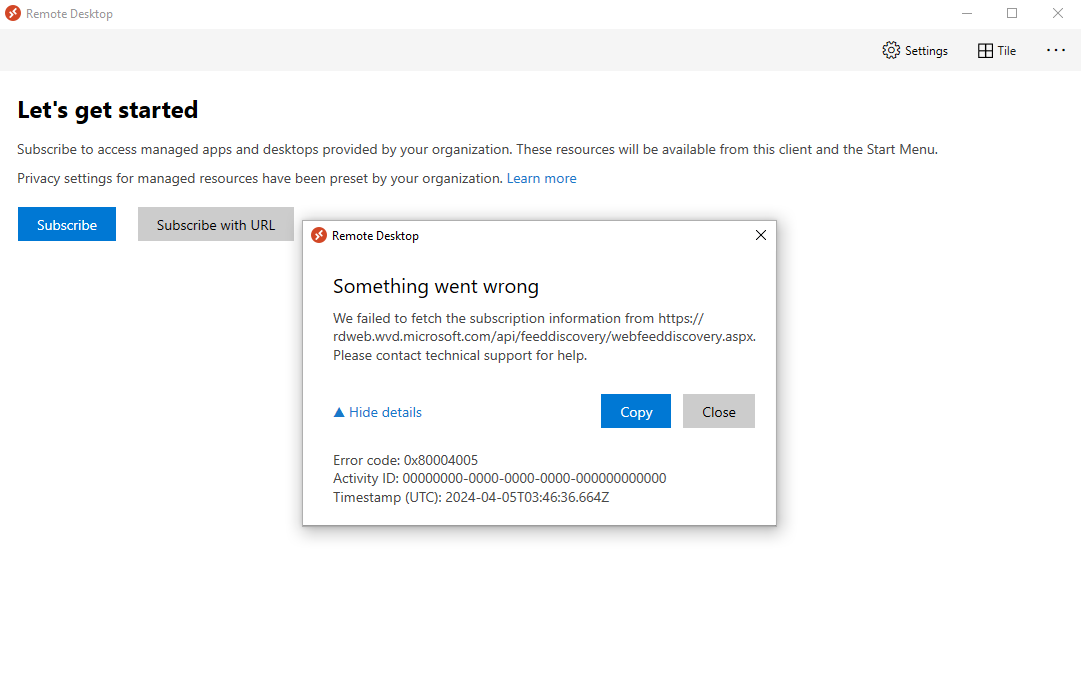Screen dimensions: 1081x689
Task: Minimize the Remote Desktop window
Action: [967, 13]
